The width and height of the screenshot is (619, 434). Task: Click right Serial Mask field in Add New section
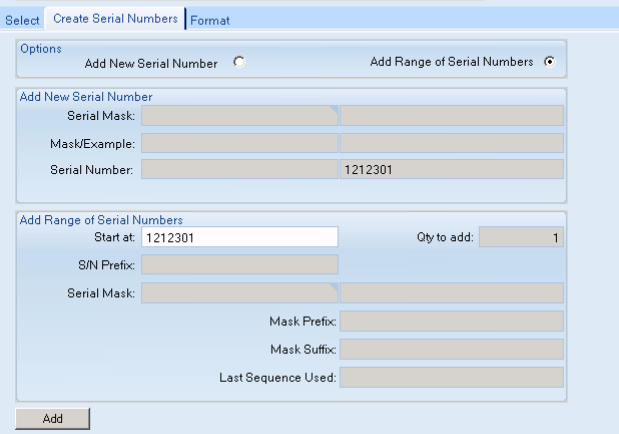pyautogui.click(x=452, y=115)
